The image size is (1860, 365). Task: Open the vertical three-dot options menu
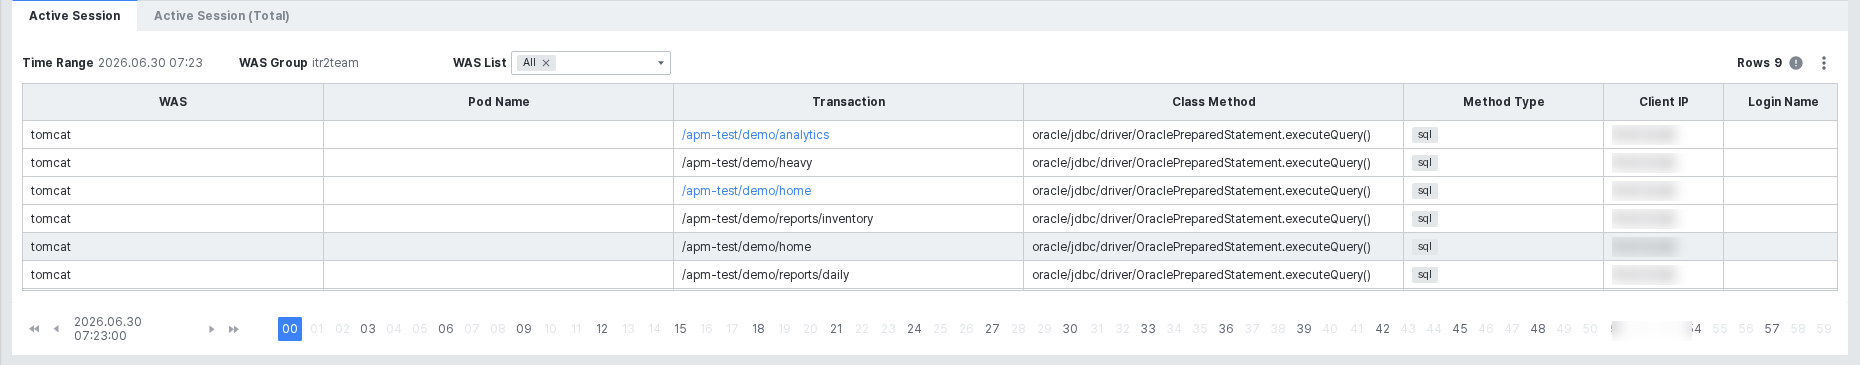tap(1824, 63)
